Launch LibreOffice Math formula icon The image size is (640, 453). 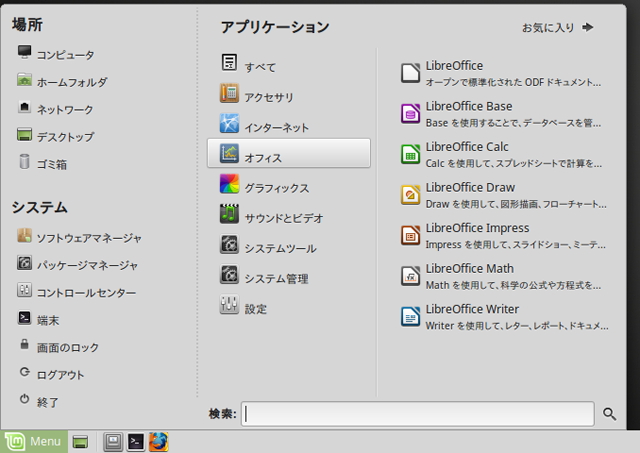(410, 276)
